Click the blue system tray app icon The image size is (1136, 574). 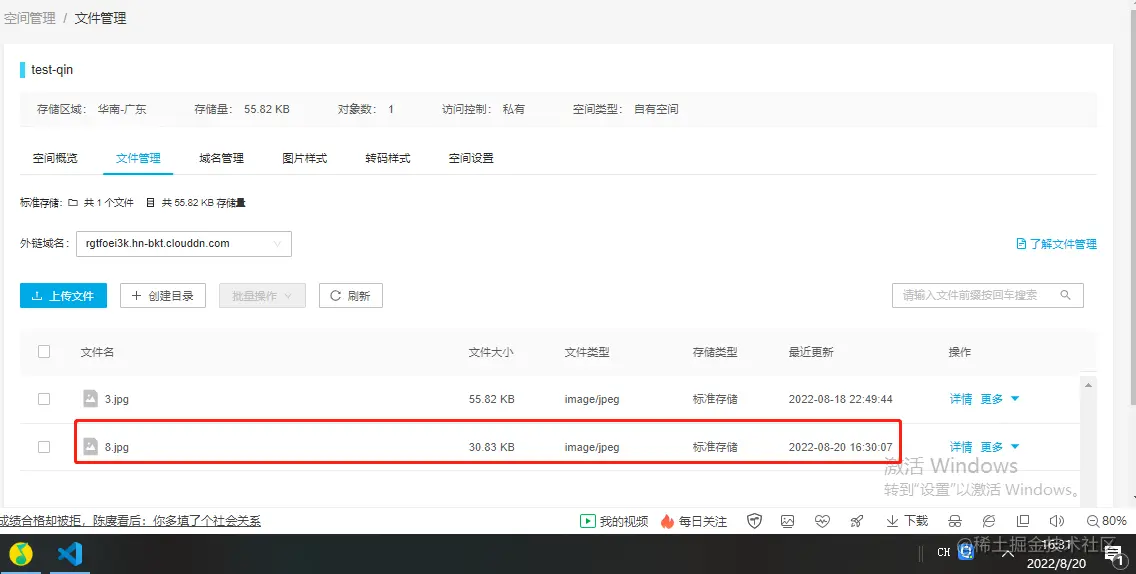966,552
